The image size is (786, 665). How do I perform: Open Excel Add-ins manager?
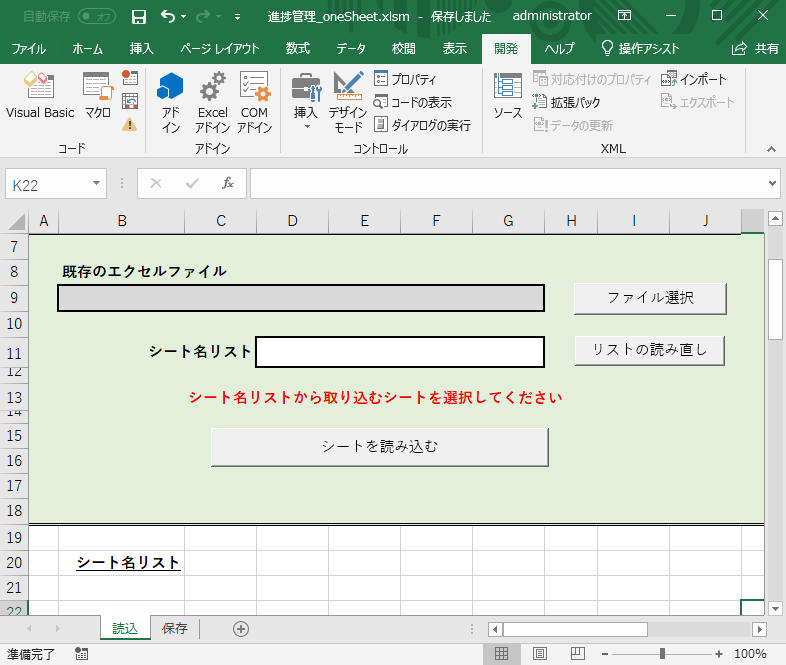[212, 102]
